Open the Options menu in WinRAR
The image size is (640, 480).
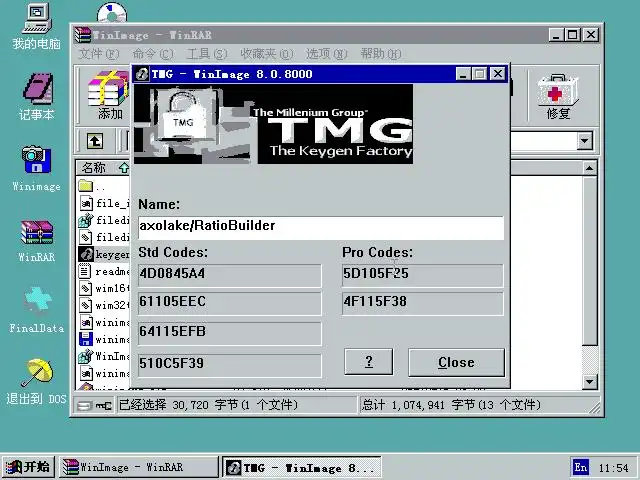(x=327, y=54)
